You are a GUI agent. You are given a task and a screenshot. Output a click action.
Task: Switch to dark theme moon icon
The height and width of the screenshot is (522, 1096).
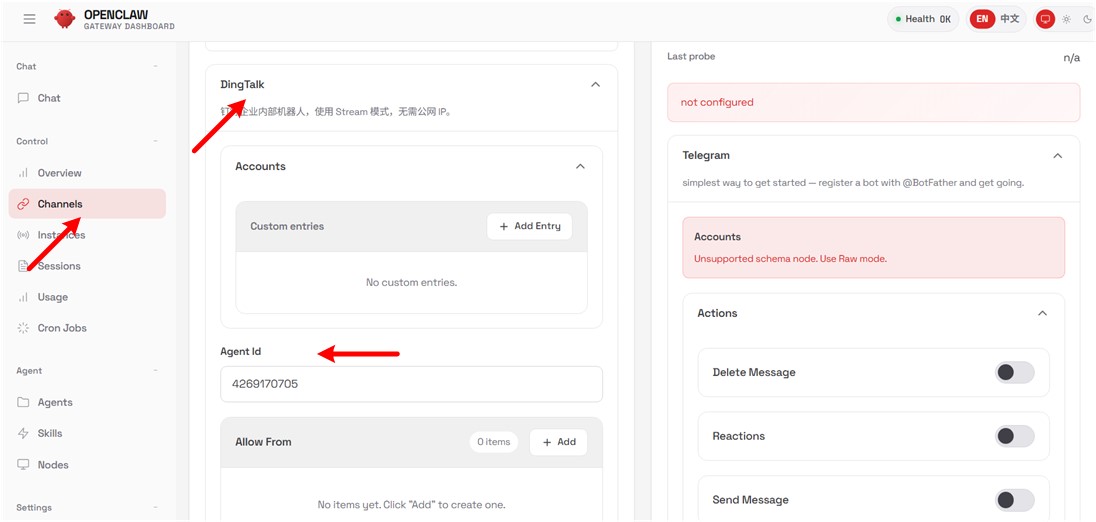[1085, 19]
